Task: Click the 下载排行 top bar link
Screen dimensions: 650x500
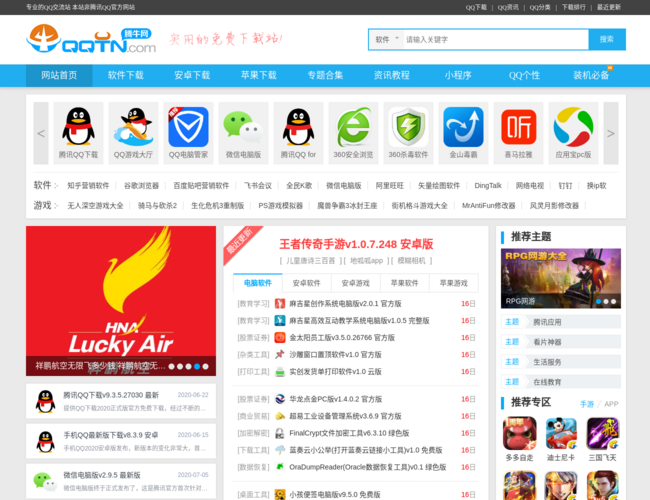Action: coord(574,7)
